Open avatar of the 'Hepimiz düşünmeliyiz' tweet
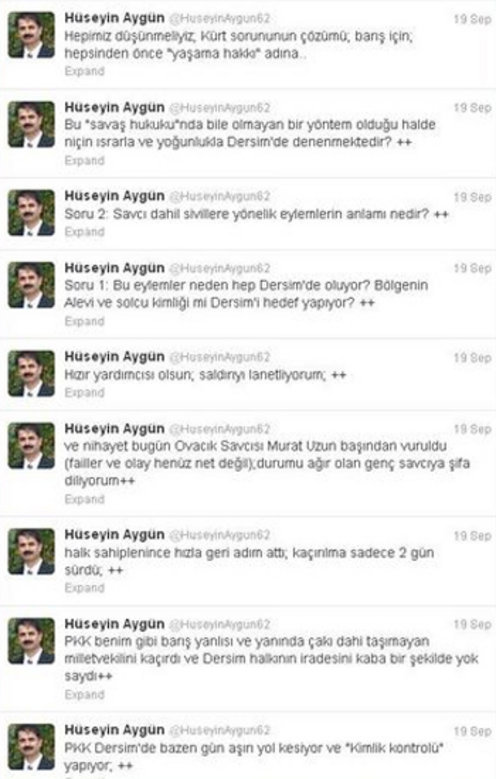This screenshot has height=779, width=496. point(31,35)
